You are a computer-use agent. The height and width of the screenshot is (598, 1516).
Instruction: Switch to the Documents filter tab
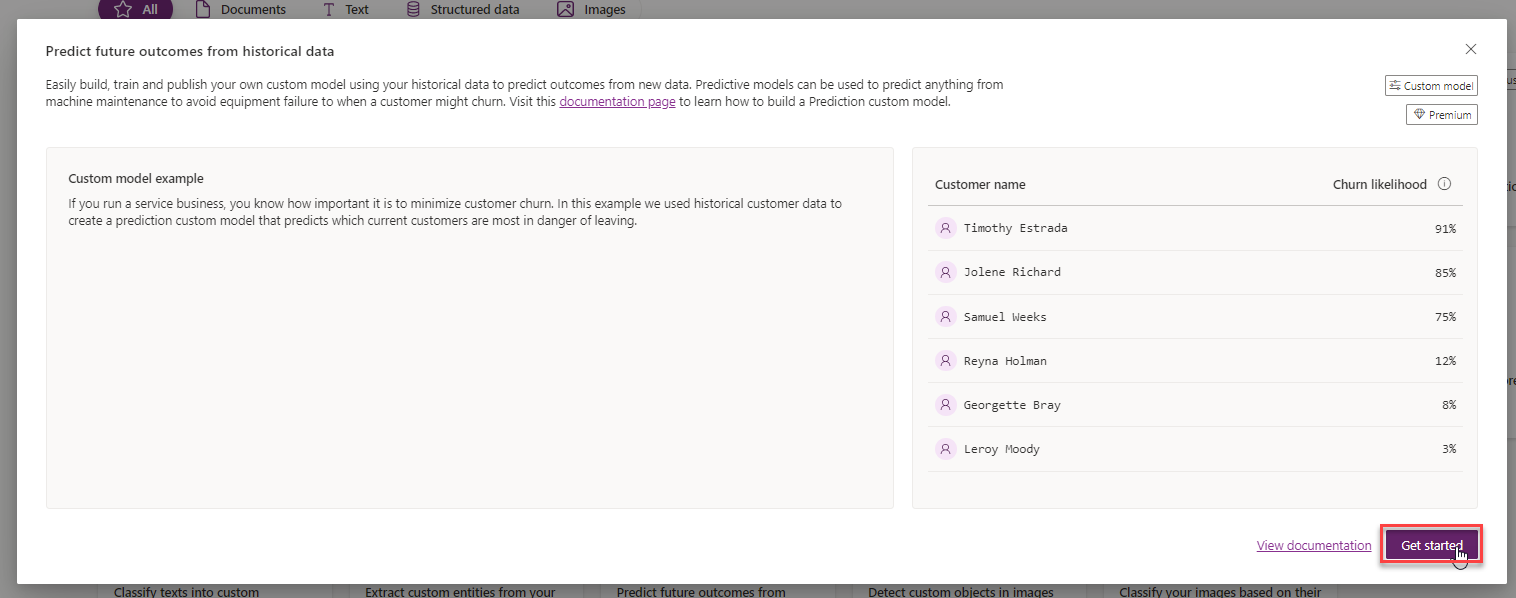pyautogui.click(x=240, y=10)
